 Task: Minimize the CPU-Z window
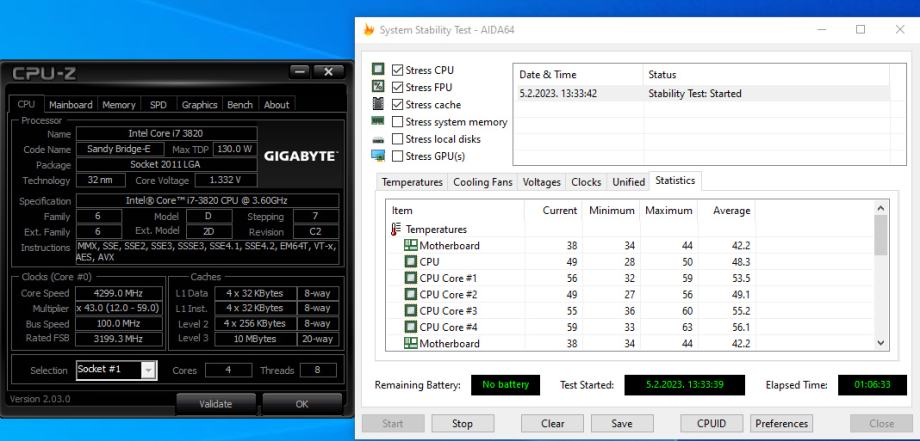299,72
